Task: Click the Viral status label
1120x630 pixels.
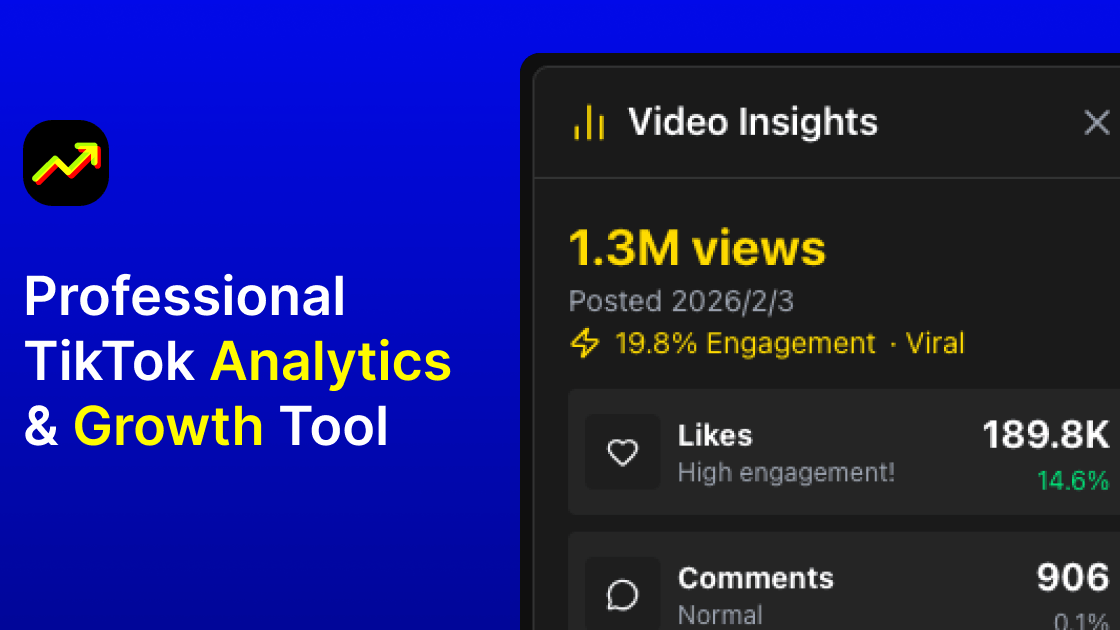Action: pyautogui.click(x=935, y=344)
